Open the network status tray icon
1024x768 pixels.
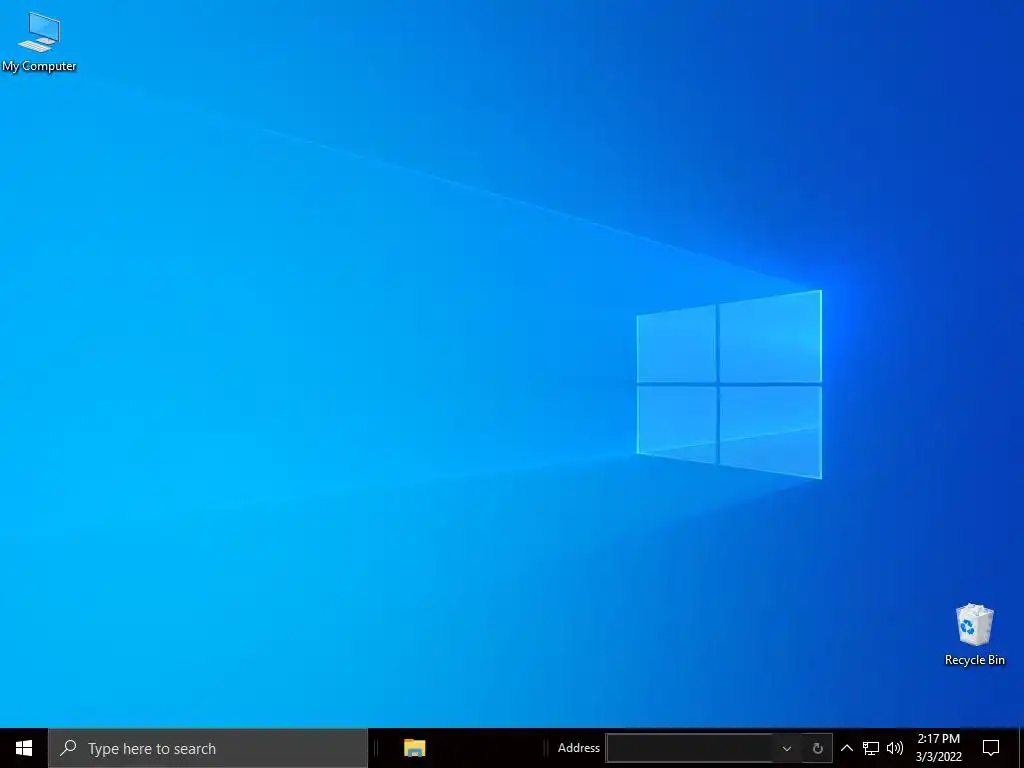(871, 748)
